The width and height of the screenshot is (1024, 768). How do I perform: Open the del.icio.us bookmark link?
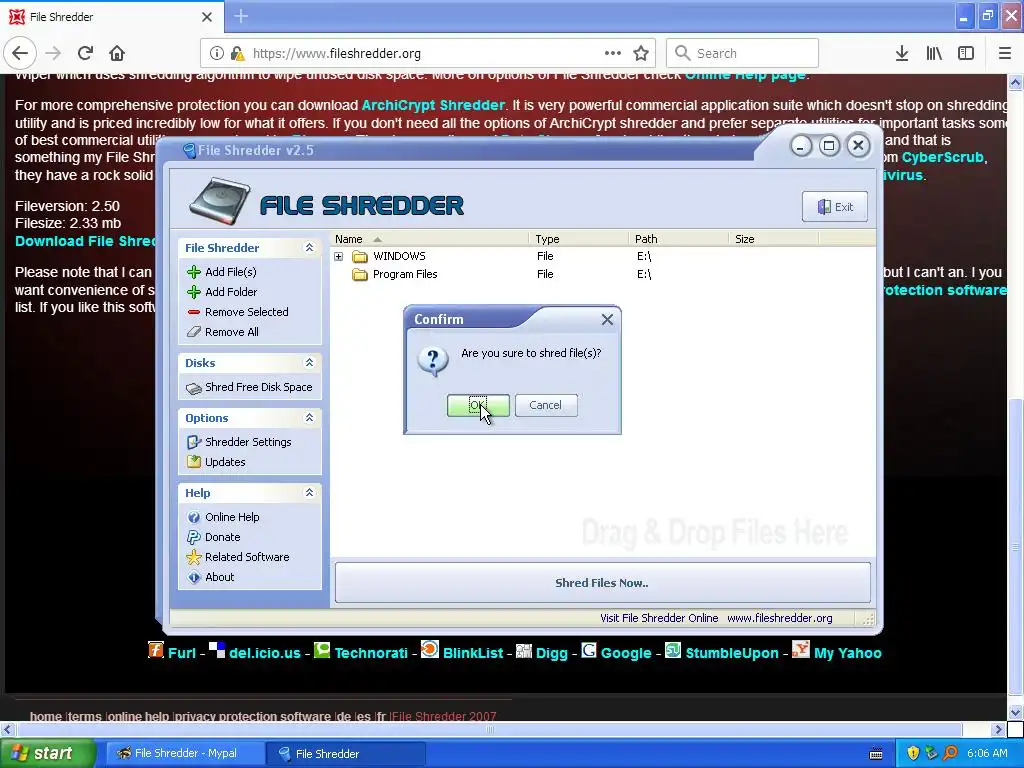coord(264,653)
